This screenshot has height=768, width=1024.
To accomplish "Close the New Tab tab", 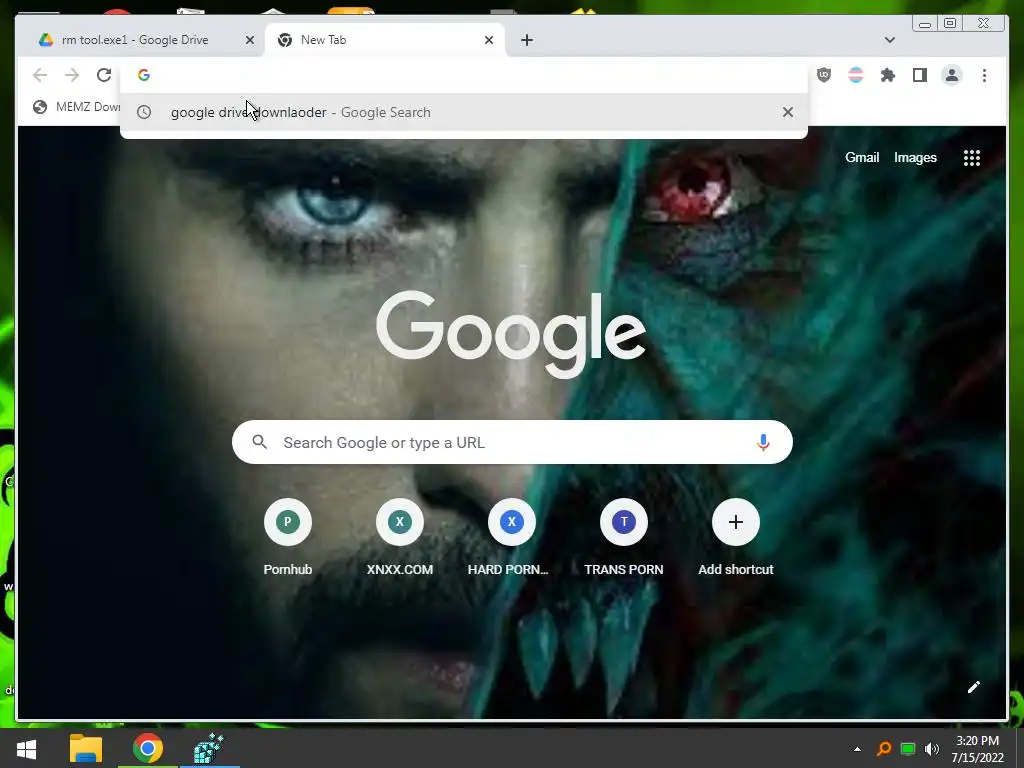I will [x=488, y=40].
